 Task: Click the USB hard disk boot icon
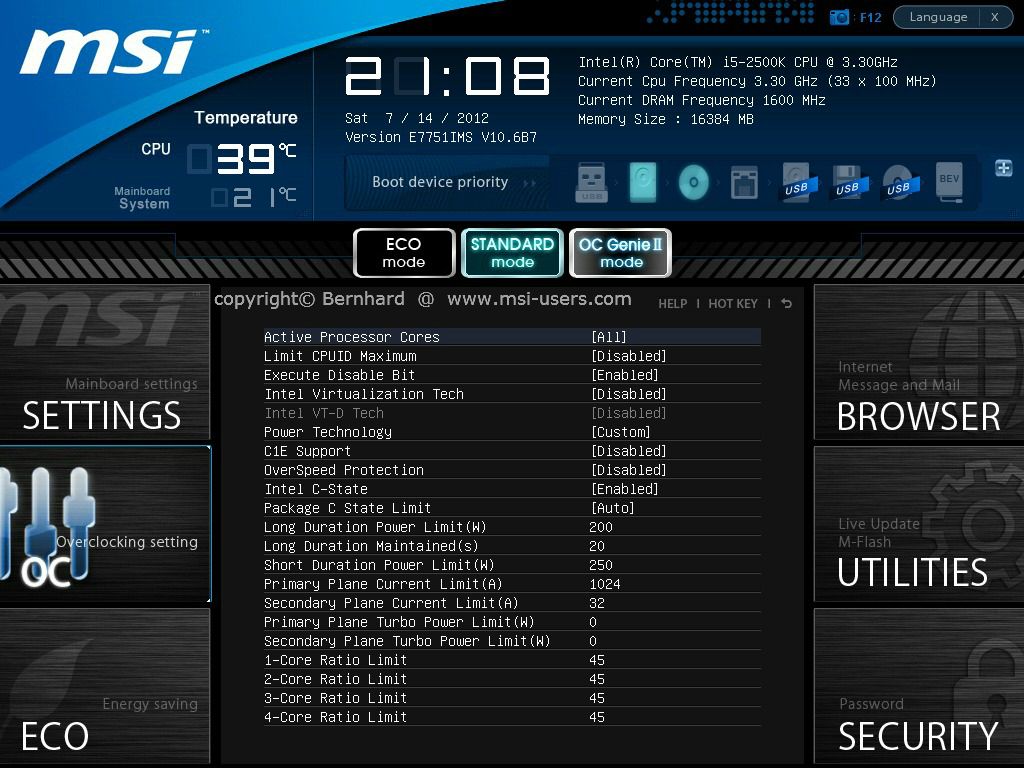tap(795, 181)
